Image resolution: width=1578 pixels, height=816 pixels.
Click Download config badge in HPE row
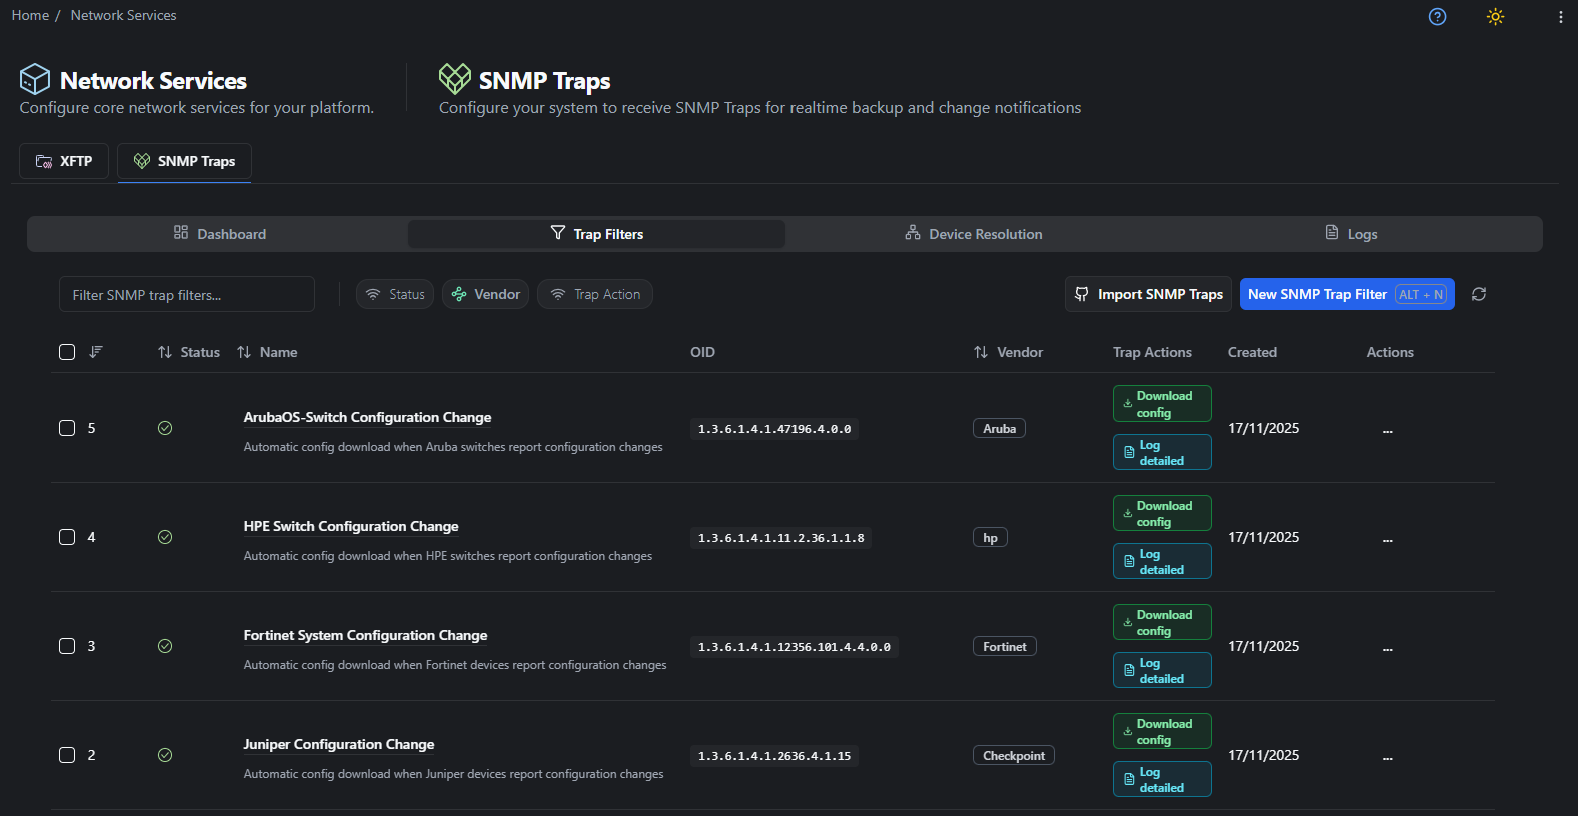point(1162,513)
